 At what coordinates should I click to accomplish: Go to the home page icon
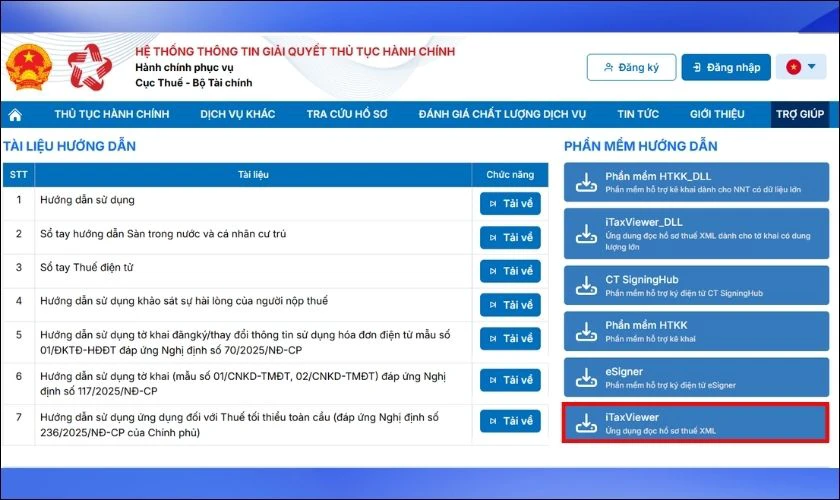pos(15,115)
